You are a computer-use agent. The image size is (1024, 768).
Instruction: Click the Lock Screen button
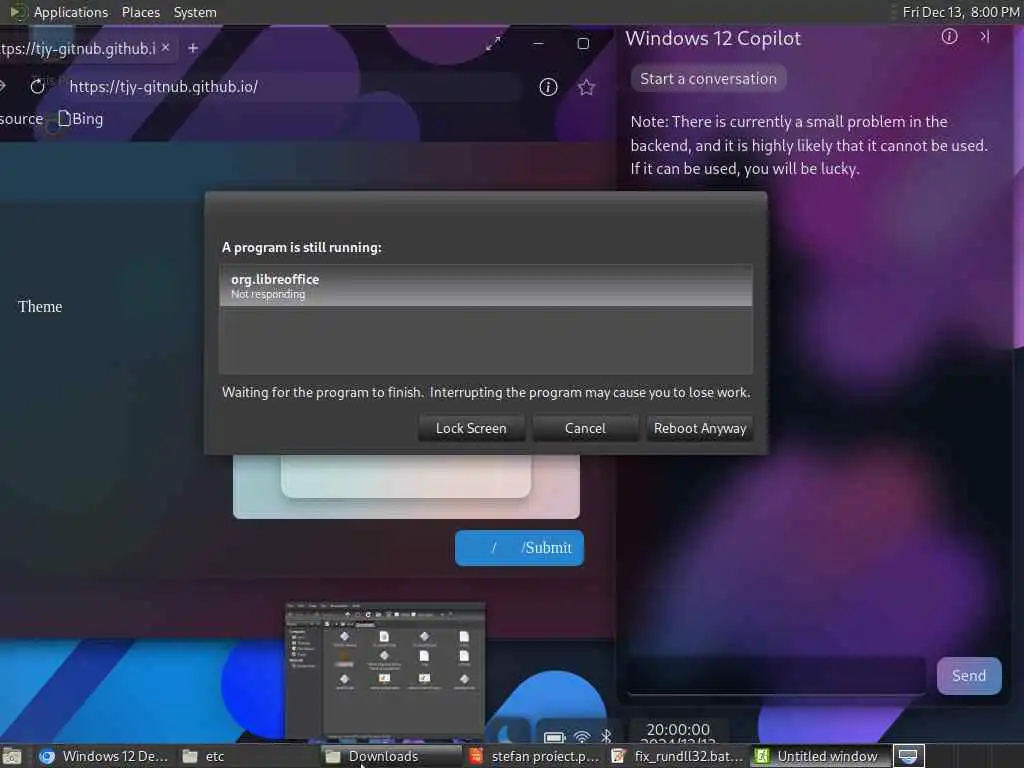471,428
